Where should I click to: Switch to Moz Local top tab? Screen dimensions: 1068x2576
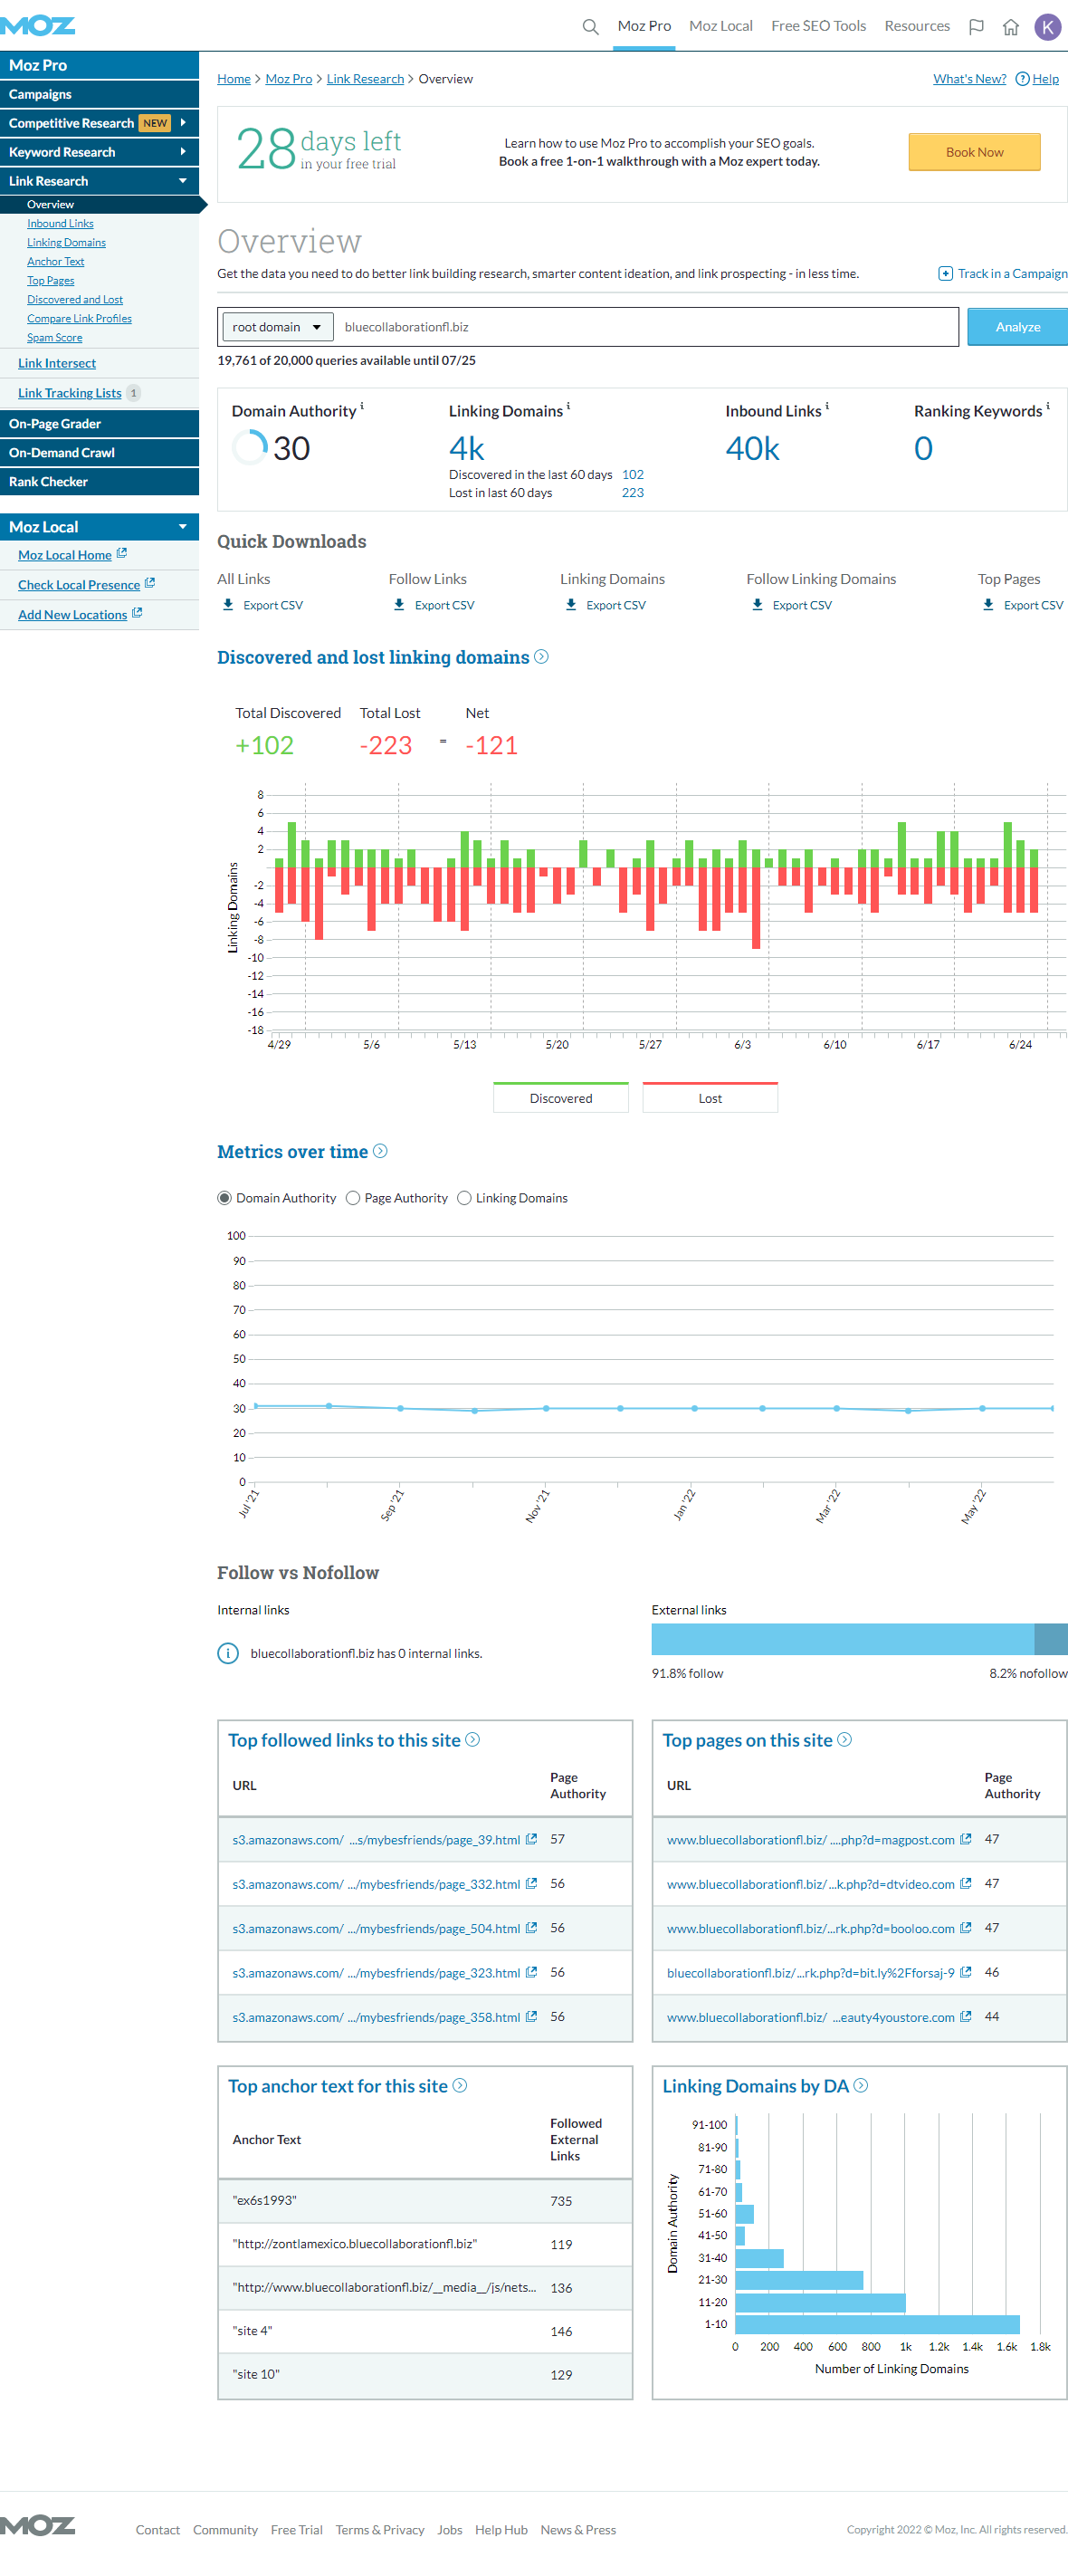tap(720, 26)
